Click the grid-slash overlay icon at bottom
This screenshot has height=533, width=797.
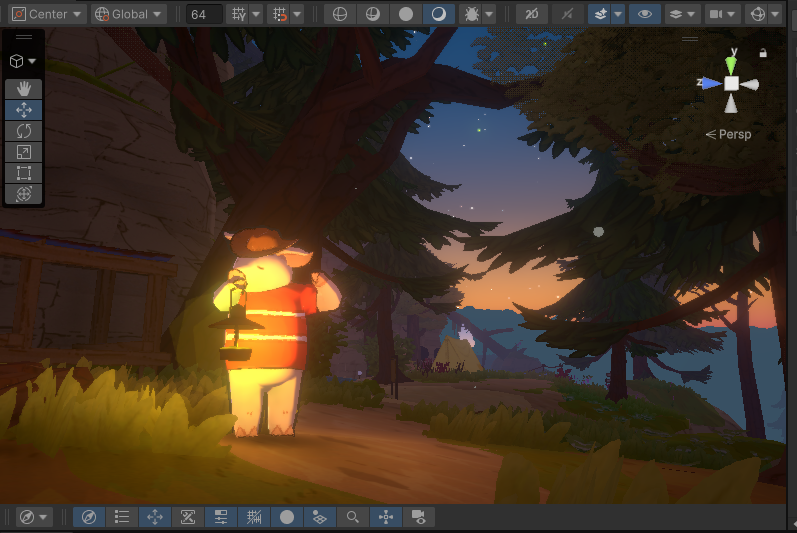(x=254, y=517)
